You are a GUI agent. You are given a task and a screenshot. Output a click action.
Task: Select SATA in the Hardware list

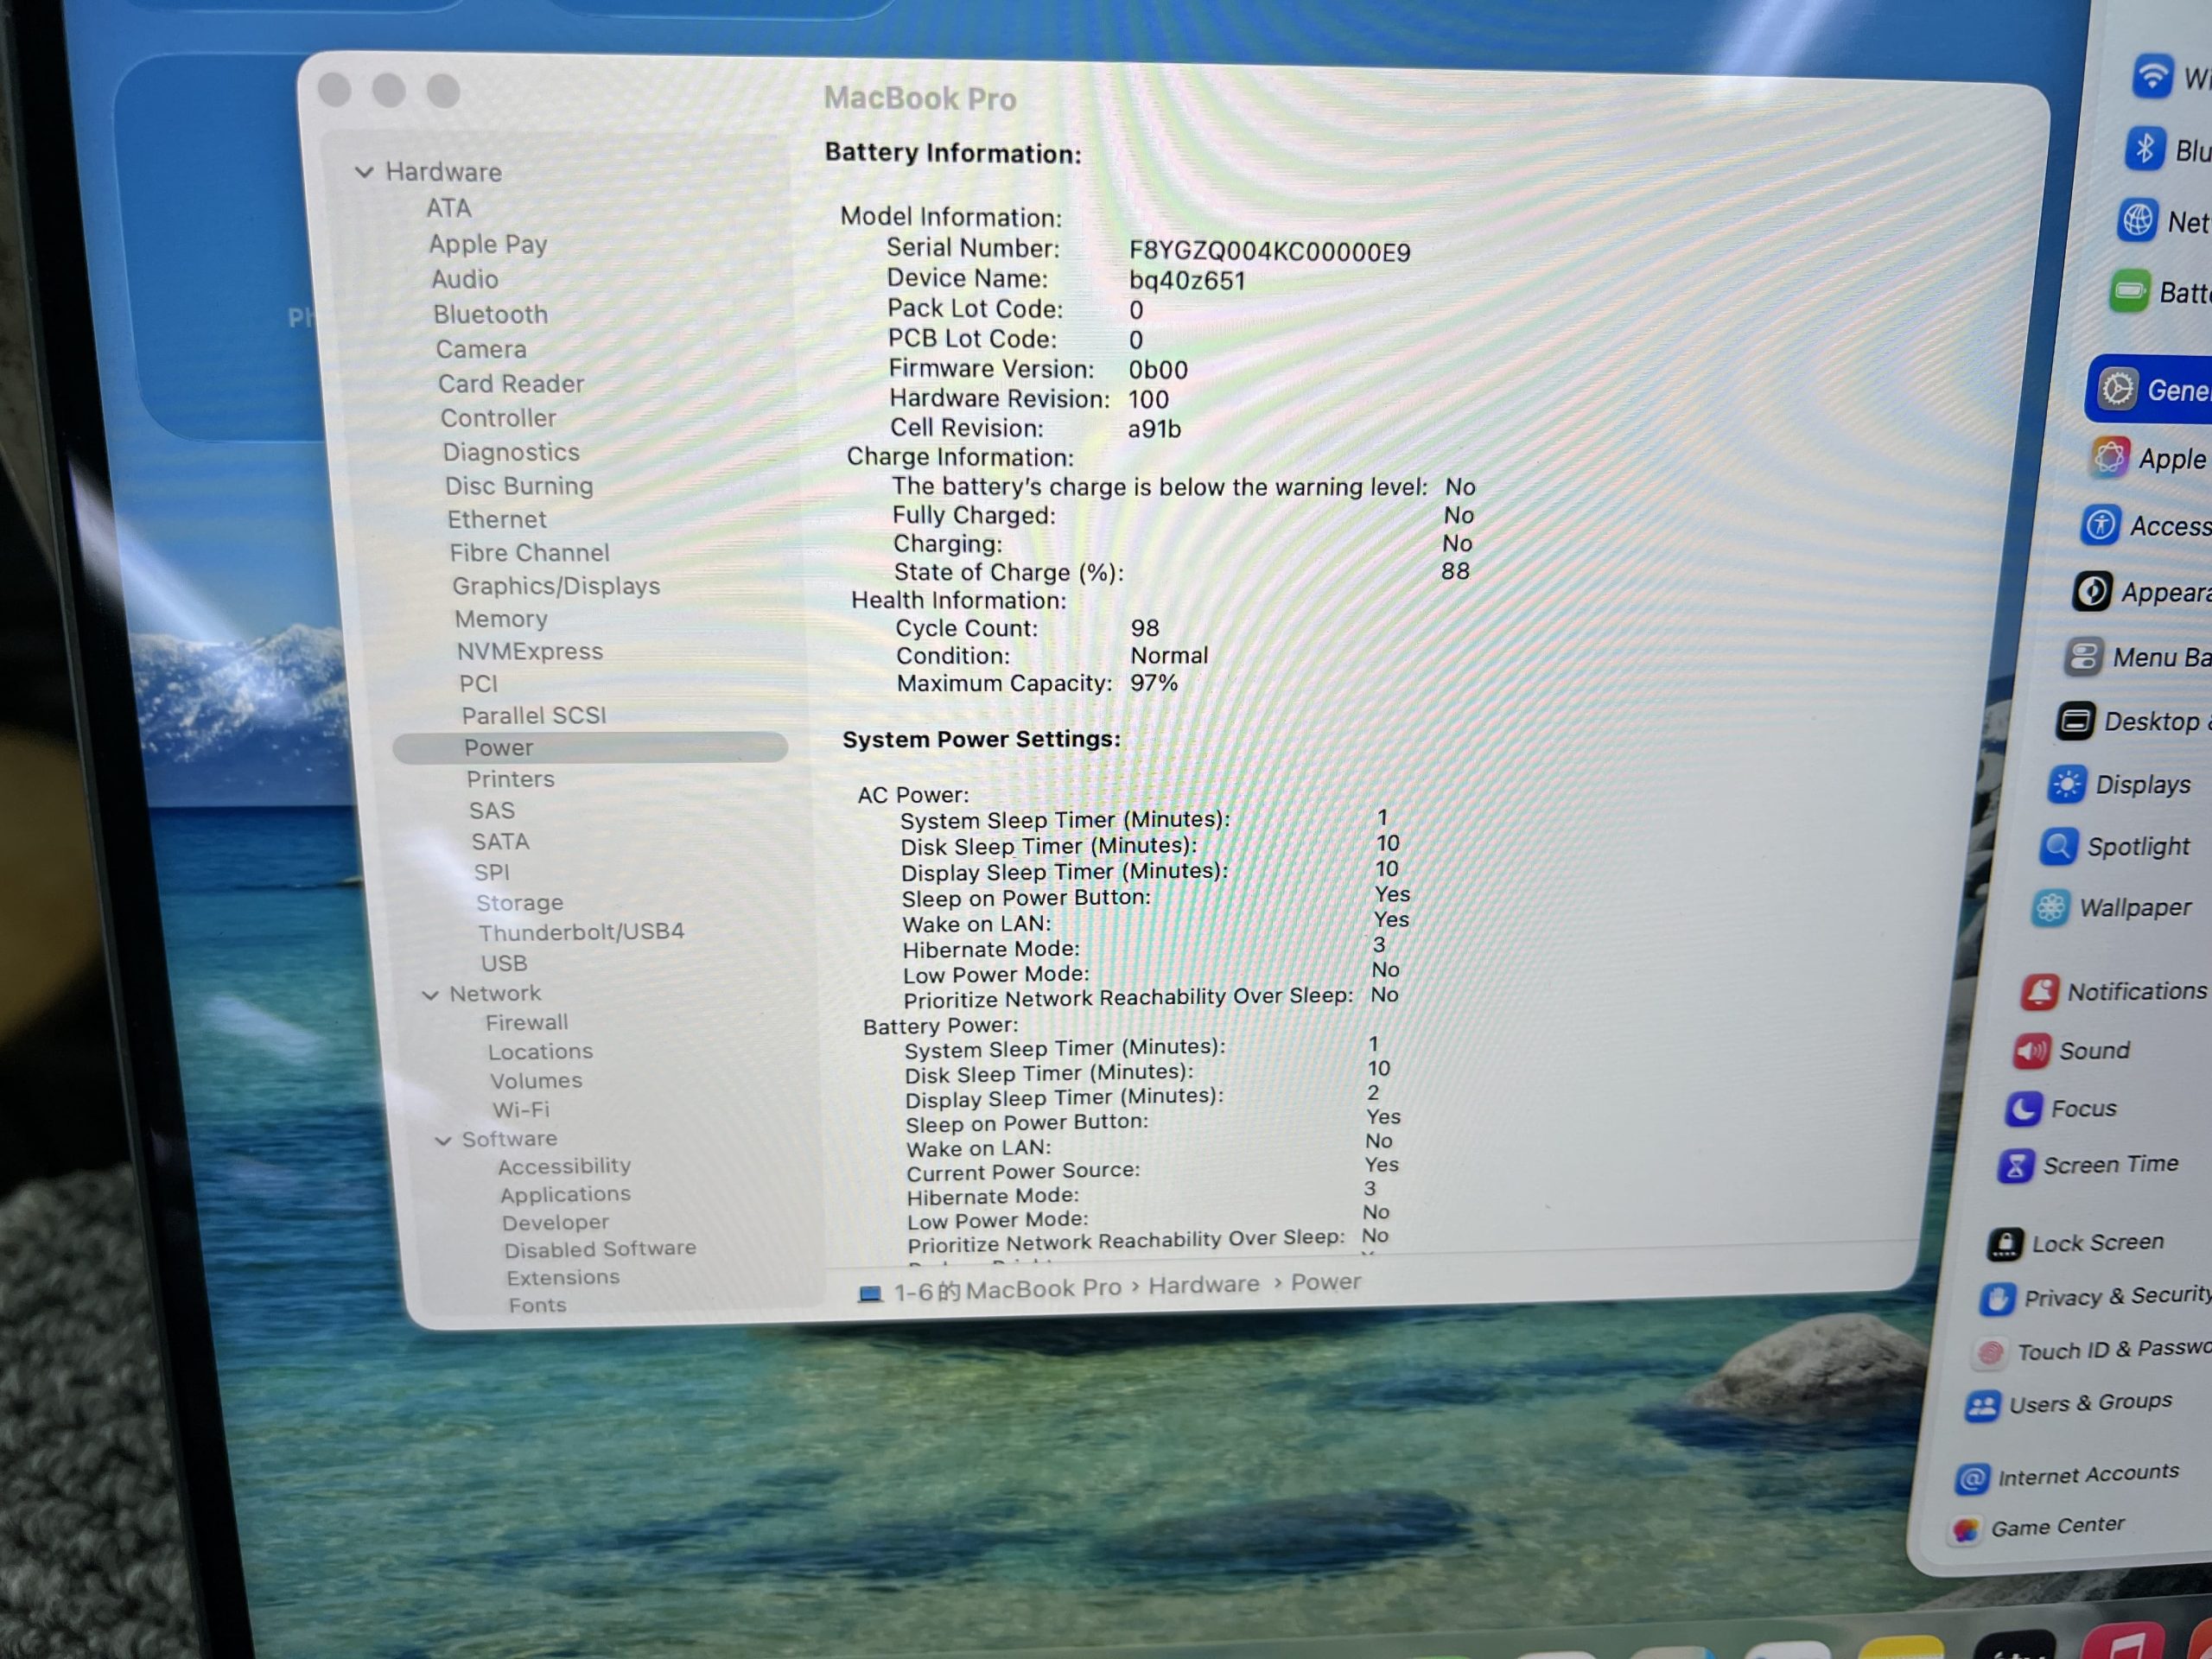pyautogui.click(x=500, y=842)
